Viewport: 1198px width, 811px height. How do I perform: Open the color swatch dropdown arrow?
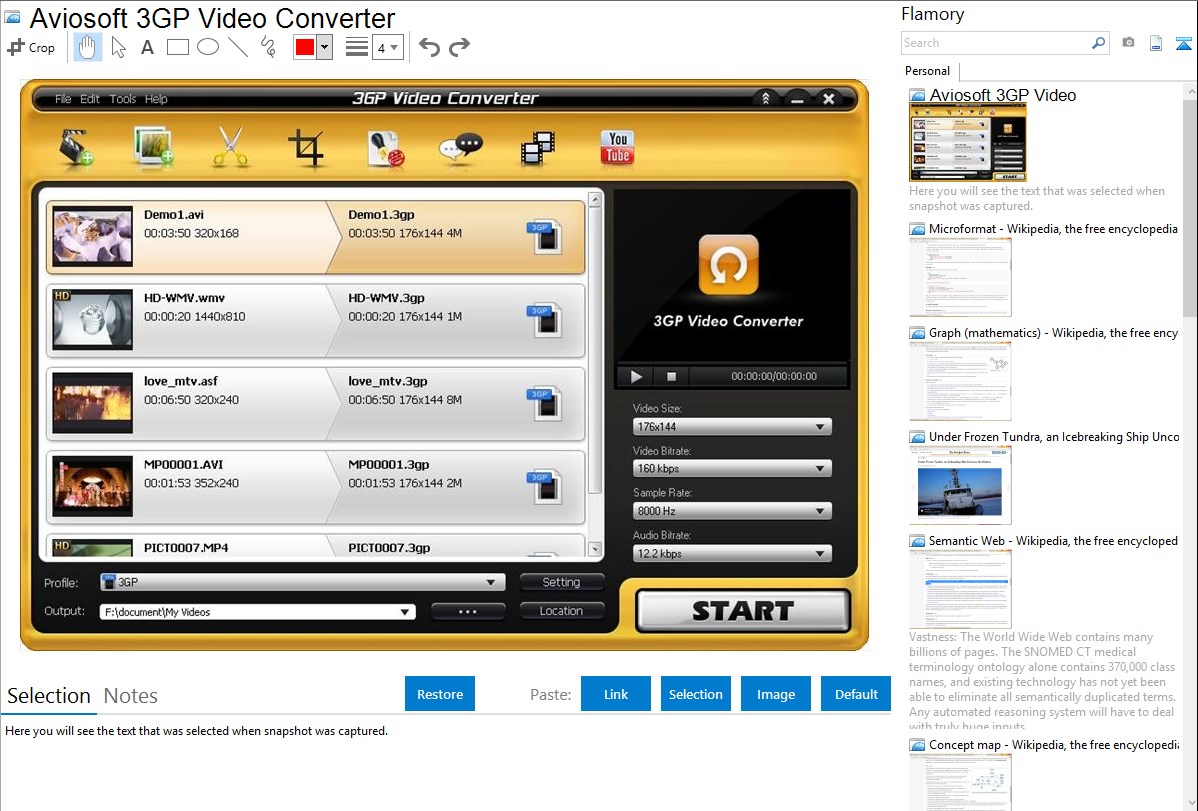point(325,47)
